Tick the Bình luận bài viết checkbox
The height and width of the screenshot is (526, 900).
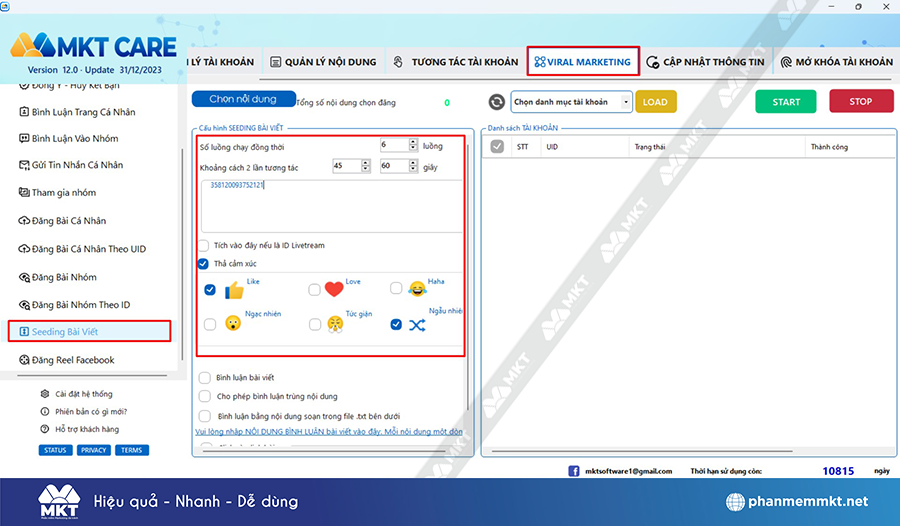(204, 377)
